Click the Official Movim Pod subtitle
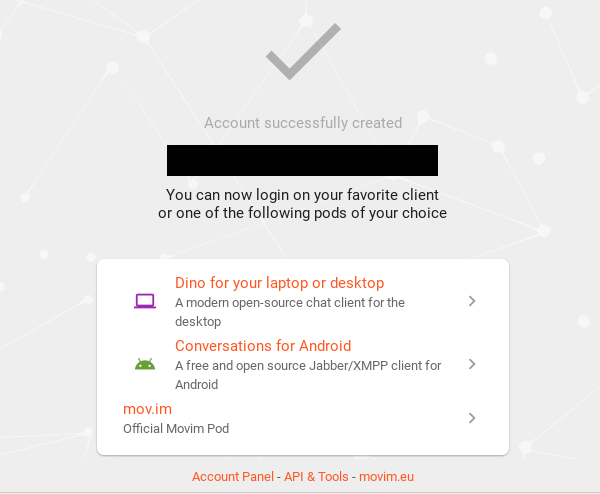This screenshot has width=600, height=494. [176, 428]
